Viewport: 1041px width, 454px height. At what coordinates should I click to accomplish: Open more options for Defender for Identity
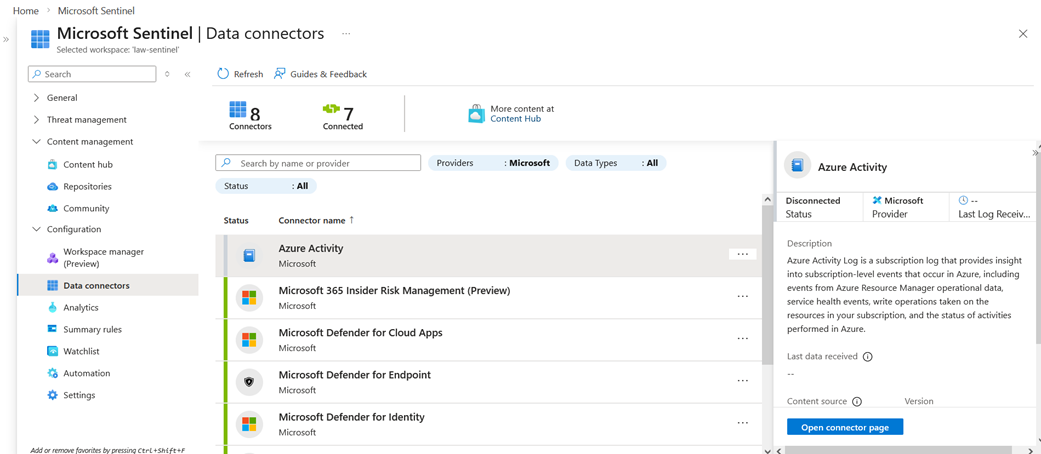pyautogui.click(x=742, y=423)
